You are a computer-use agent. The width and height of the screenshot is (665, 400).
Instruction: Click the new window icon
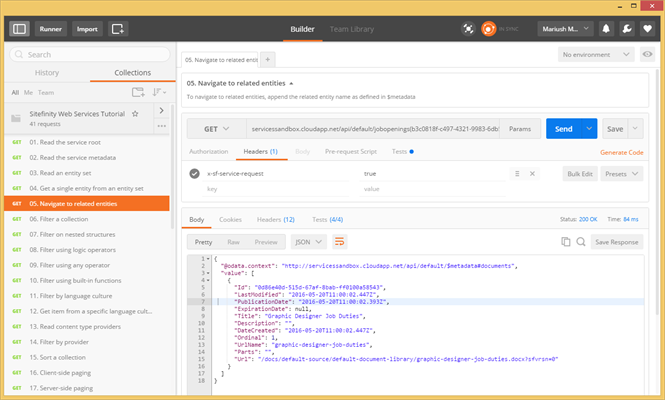click(x=119, y=29)
